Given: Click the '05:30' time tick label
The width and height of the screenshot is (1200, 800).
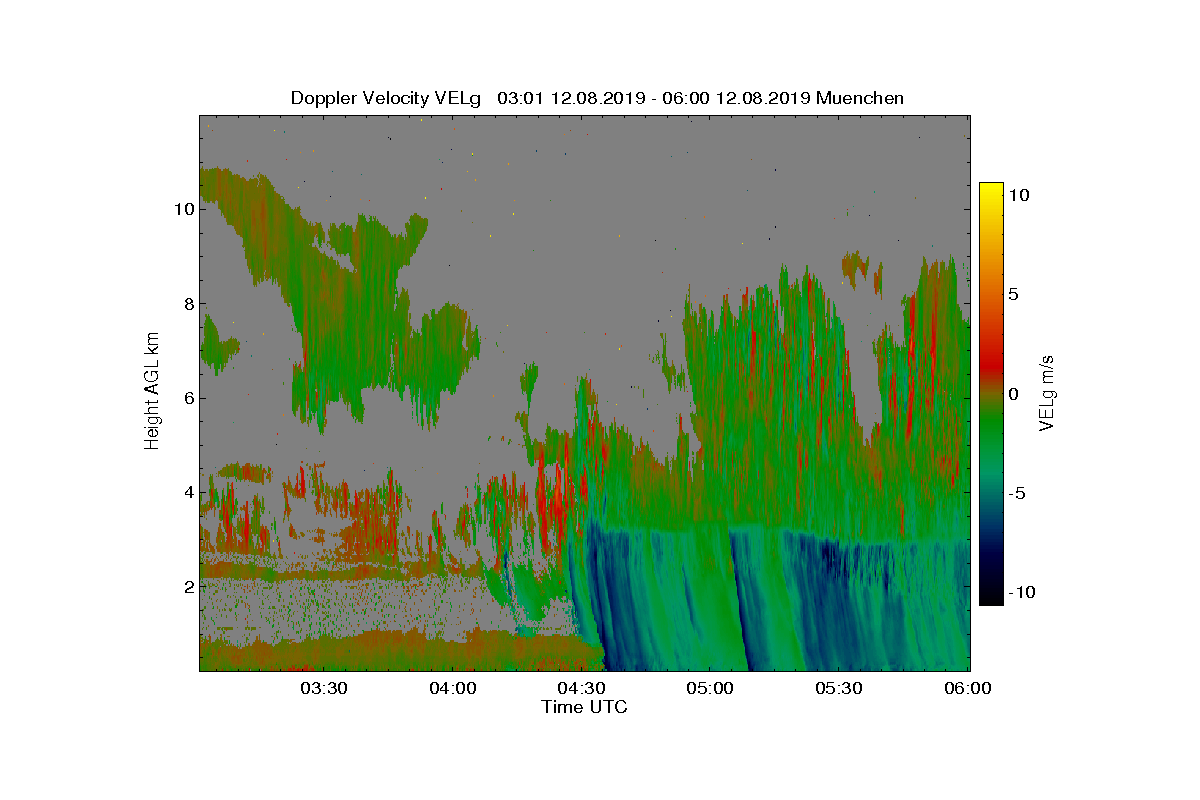Looking at the screenshot, I should coord(839,688).
